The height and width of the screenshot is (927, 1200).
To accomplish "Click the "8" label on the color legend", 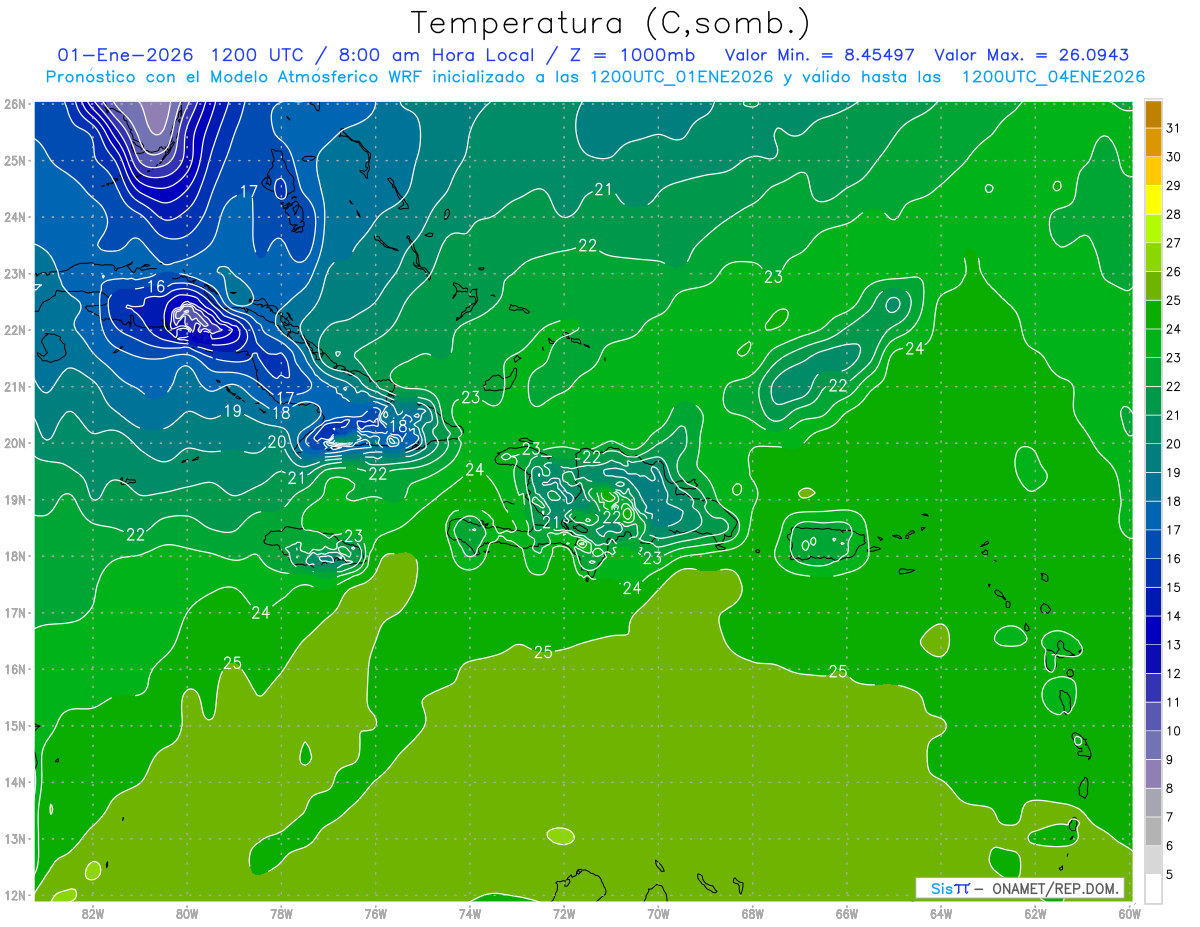I will 1170,788.
